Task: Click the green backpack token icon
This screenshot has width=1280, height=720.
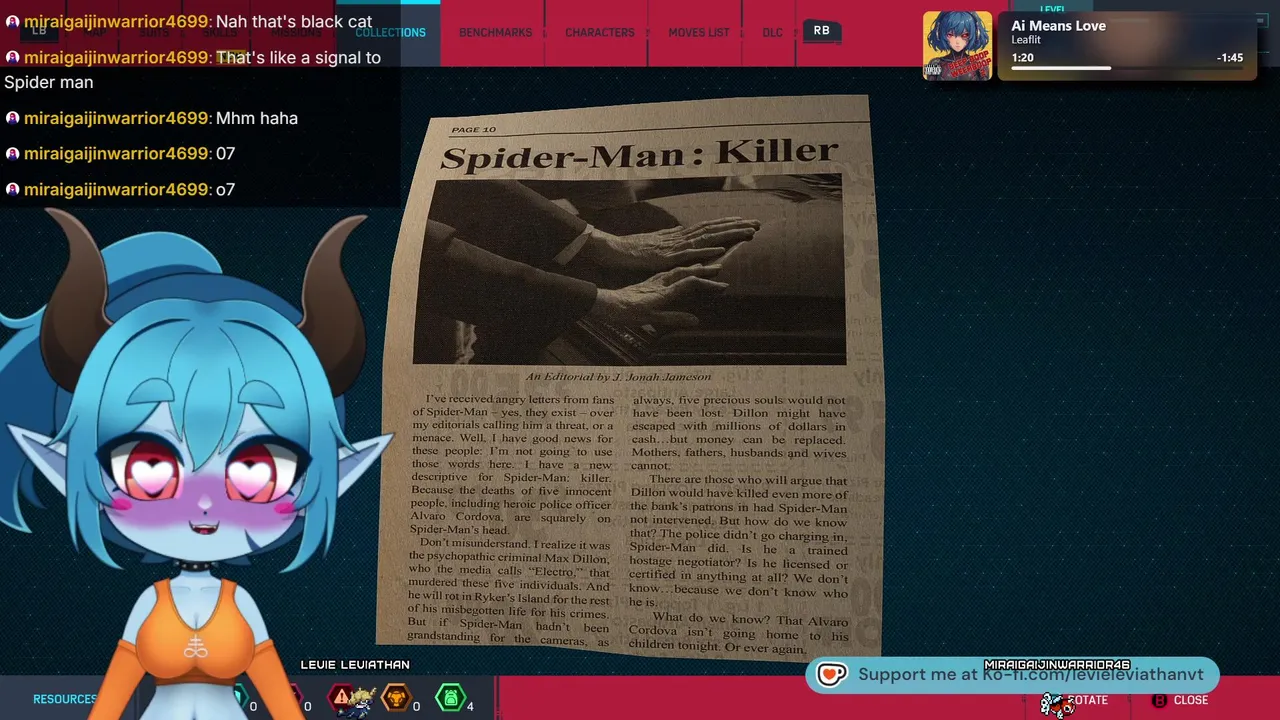Action: click(x=451, y=697)
